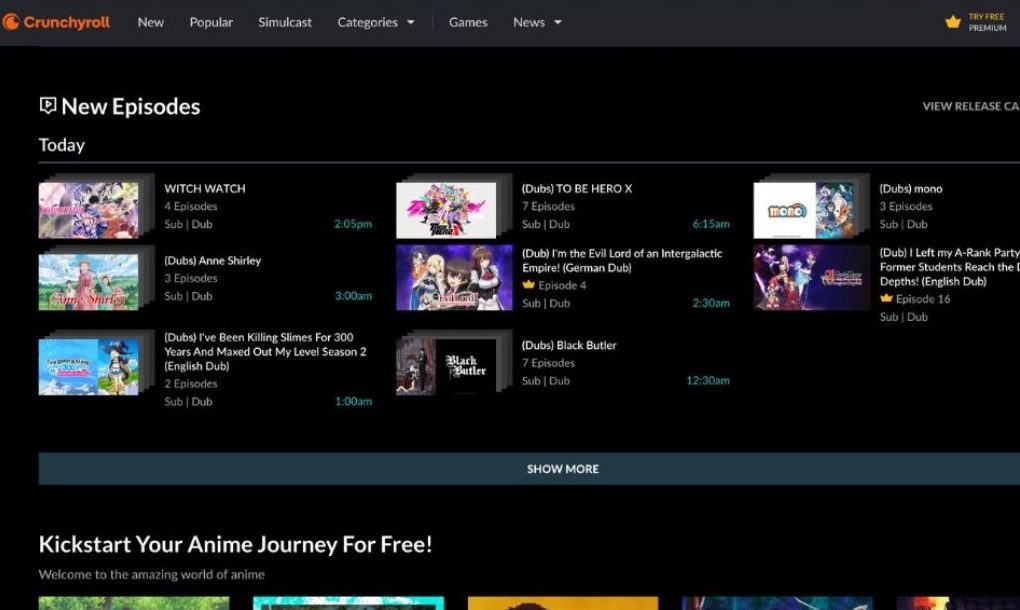Open the View Release Calendar link
The height and width of the screenshot is (610, 1020).
point(971,106)
